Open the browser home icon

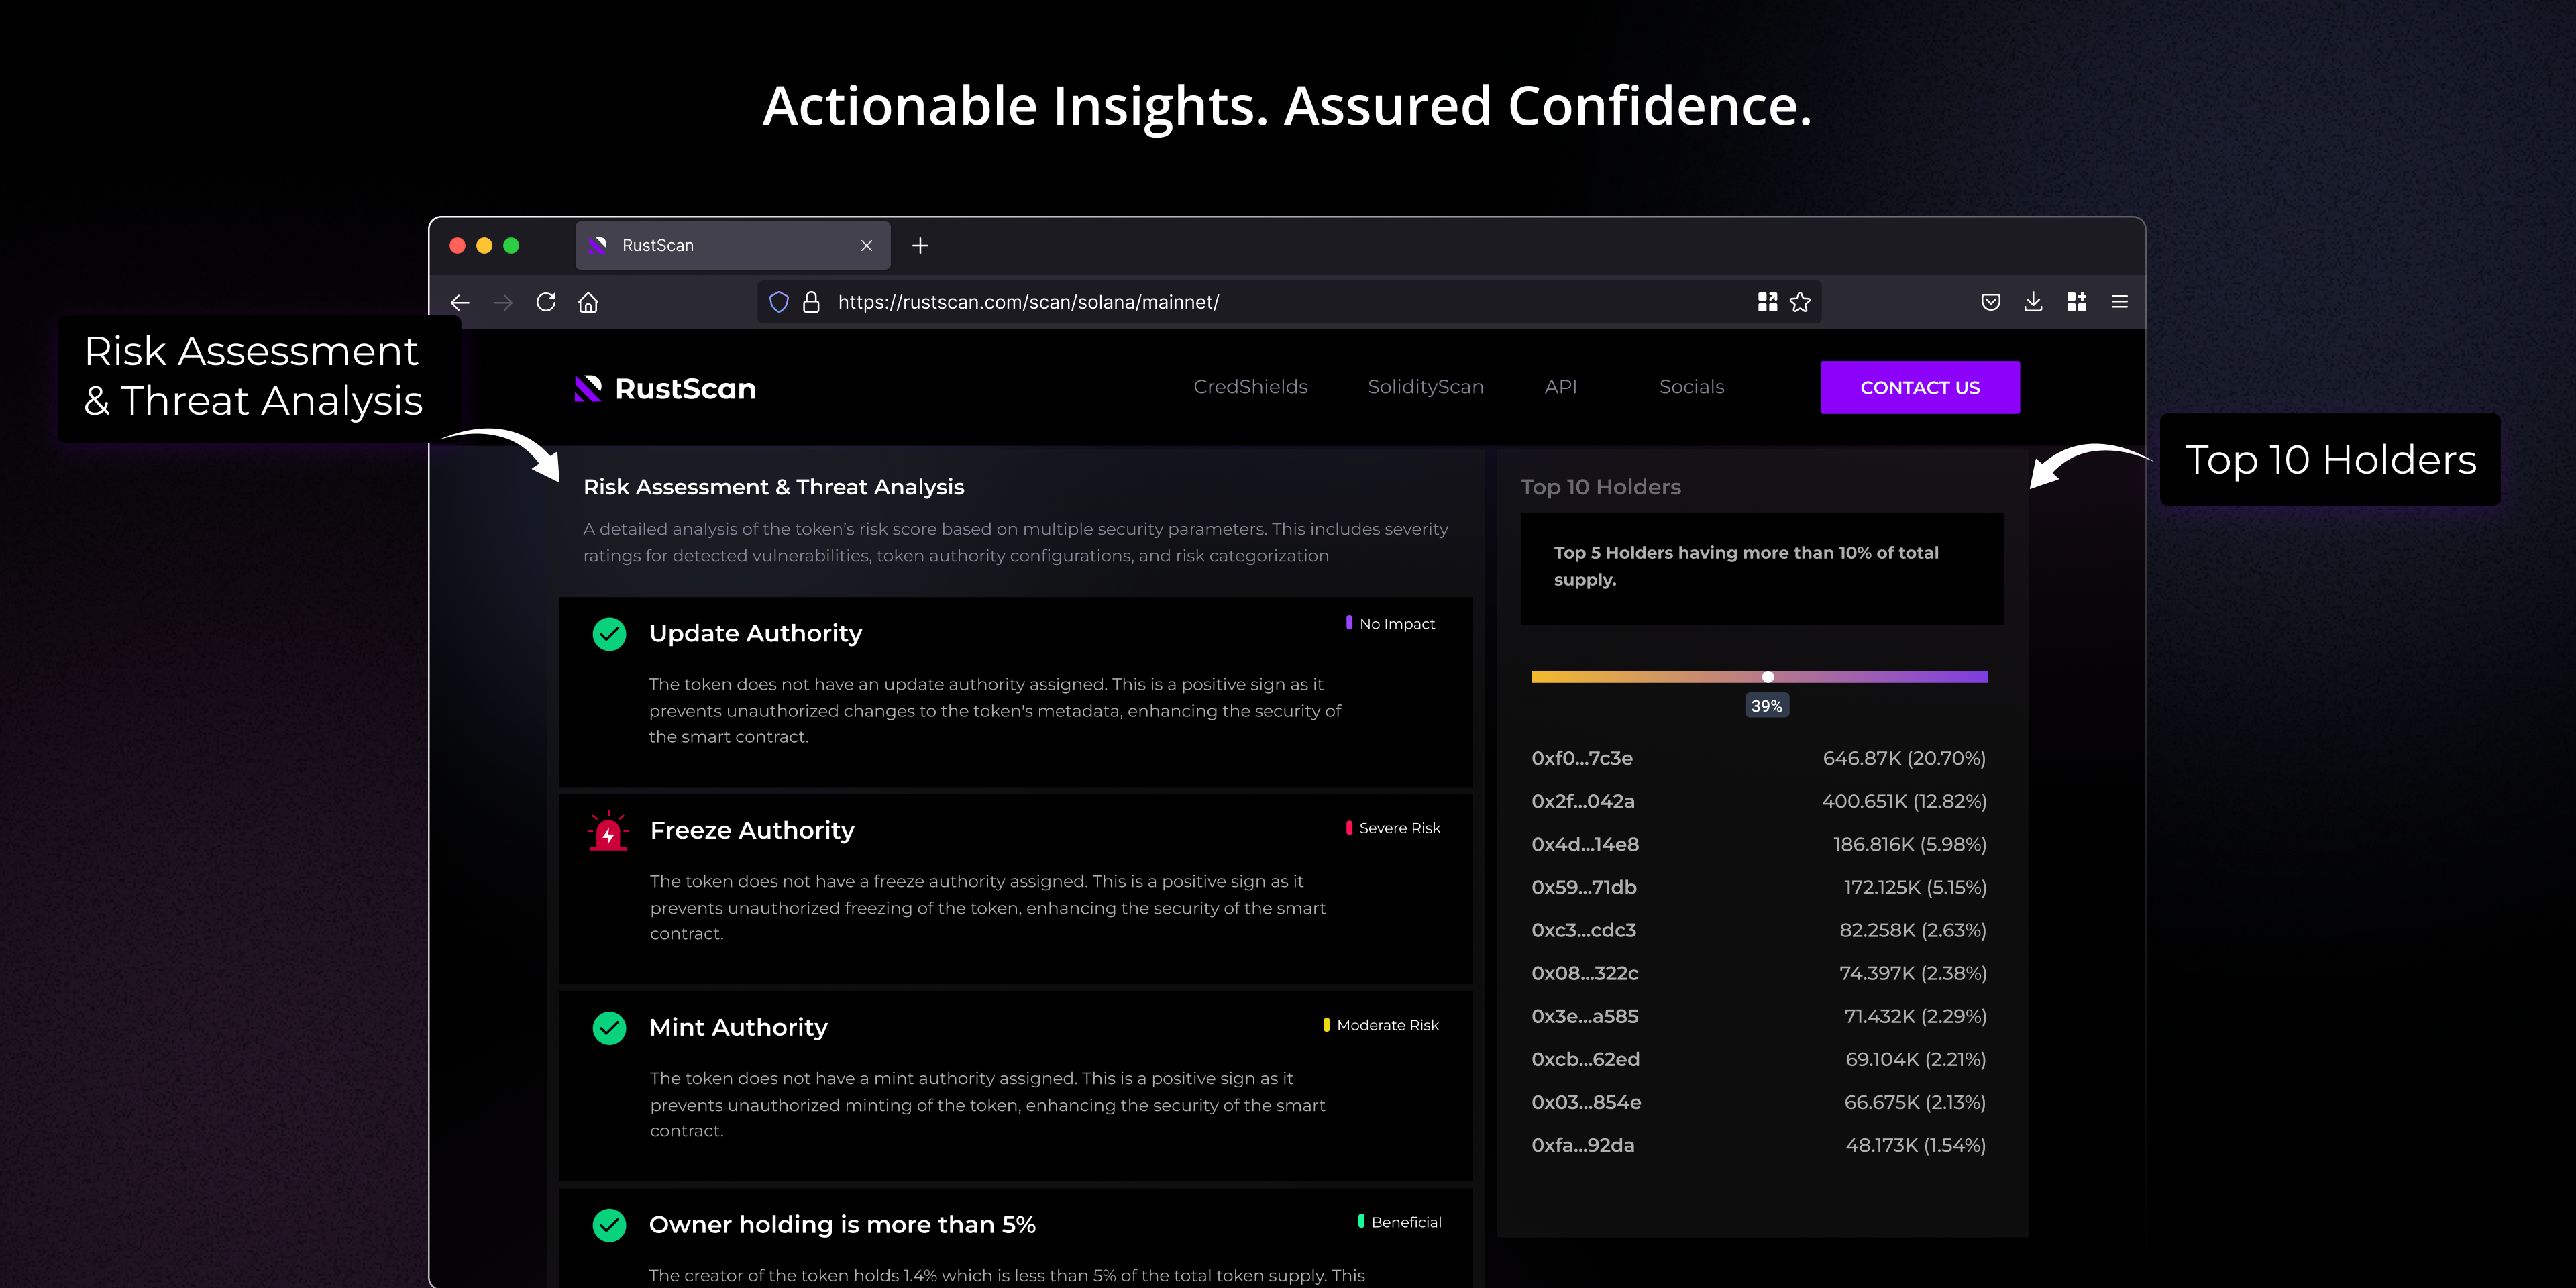point(588,302)
